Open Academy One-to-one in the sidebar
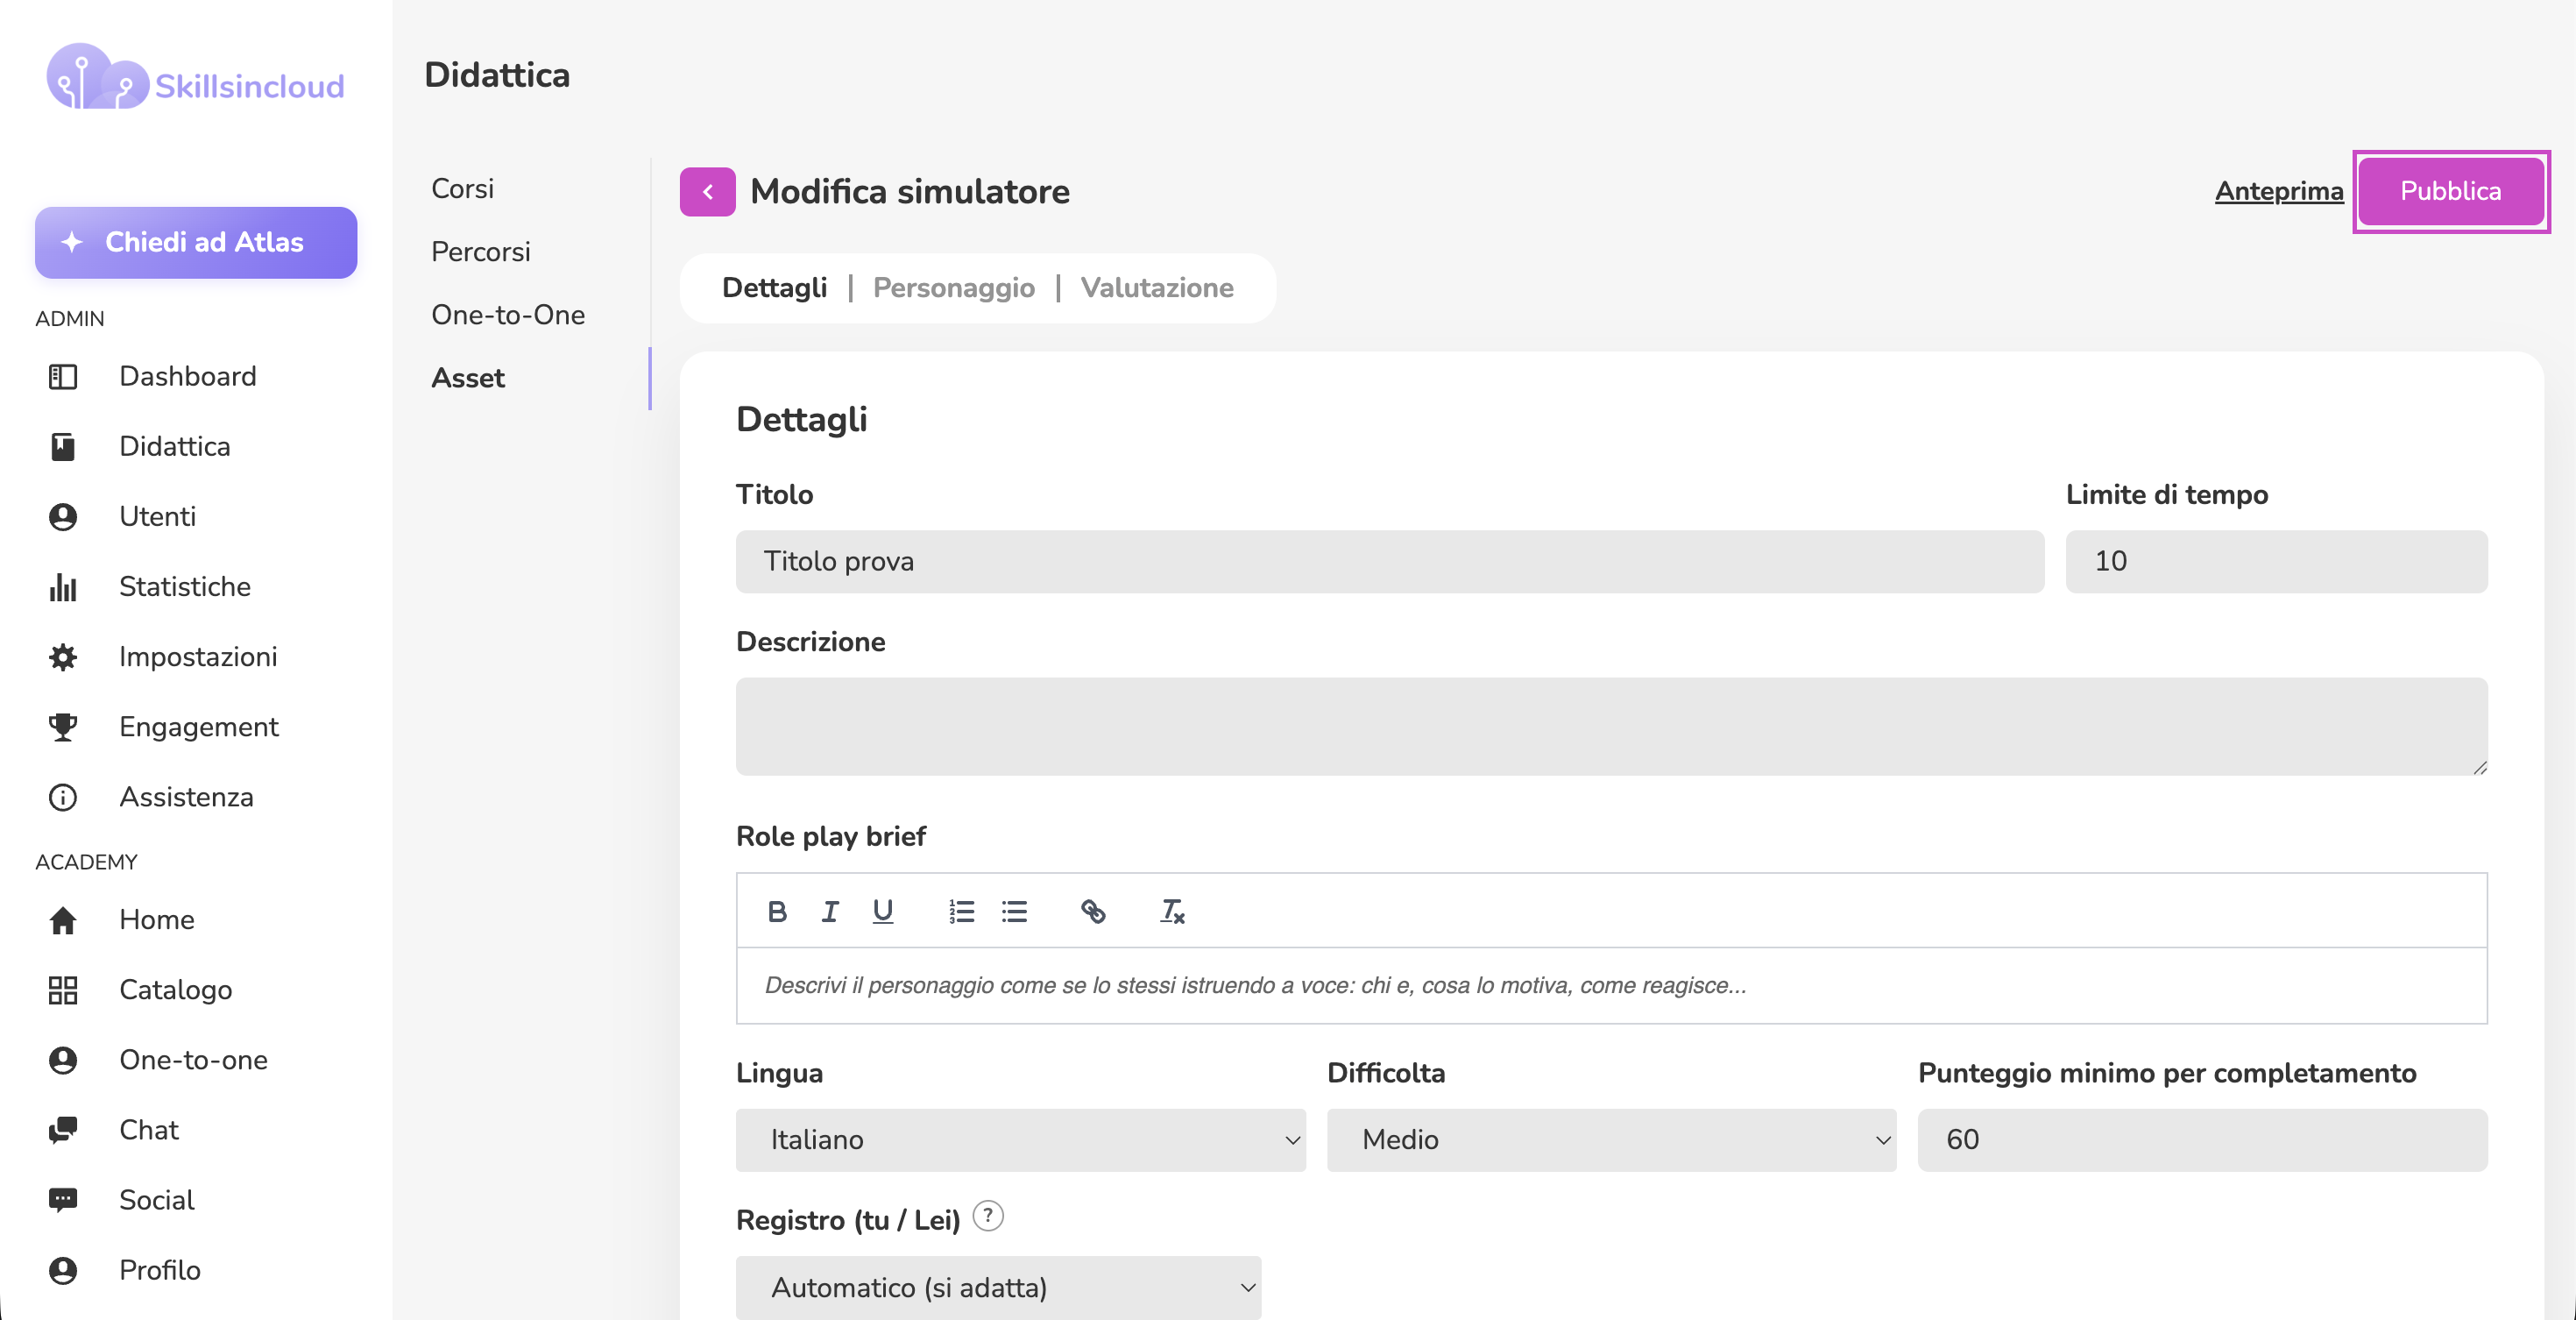 (193, 1060)
